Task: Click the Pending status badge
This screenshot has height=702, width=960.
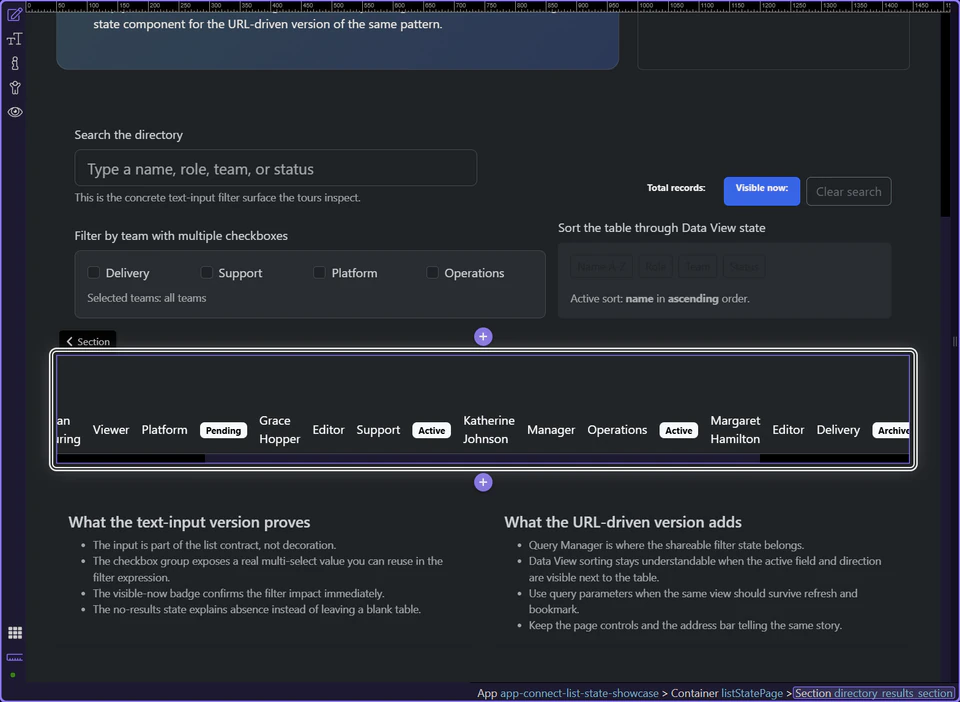Action: 223,430
